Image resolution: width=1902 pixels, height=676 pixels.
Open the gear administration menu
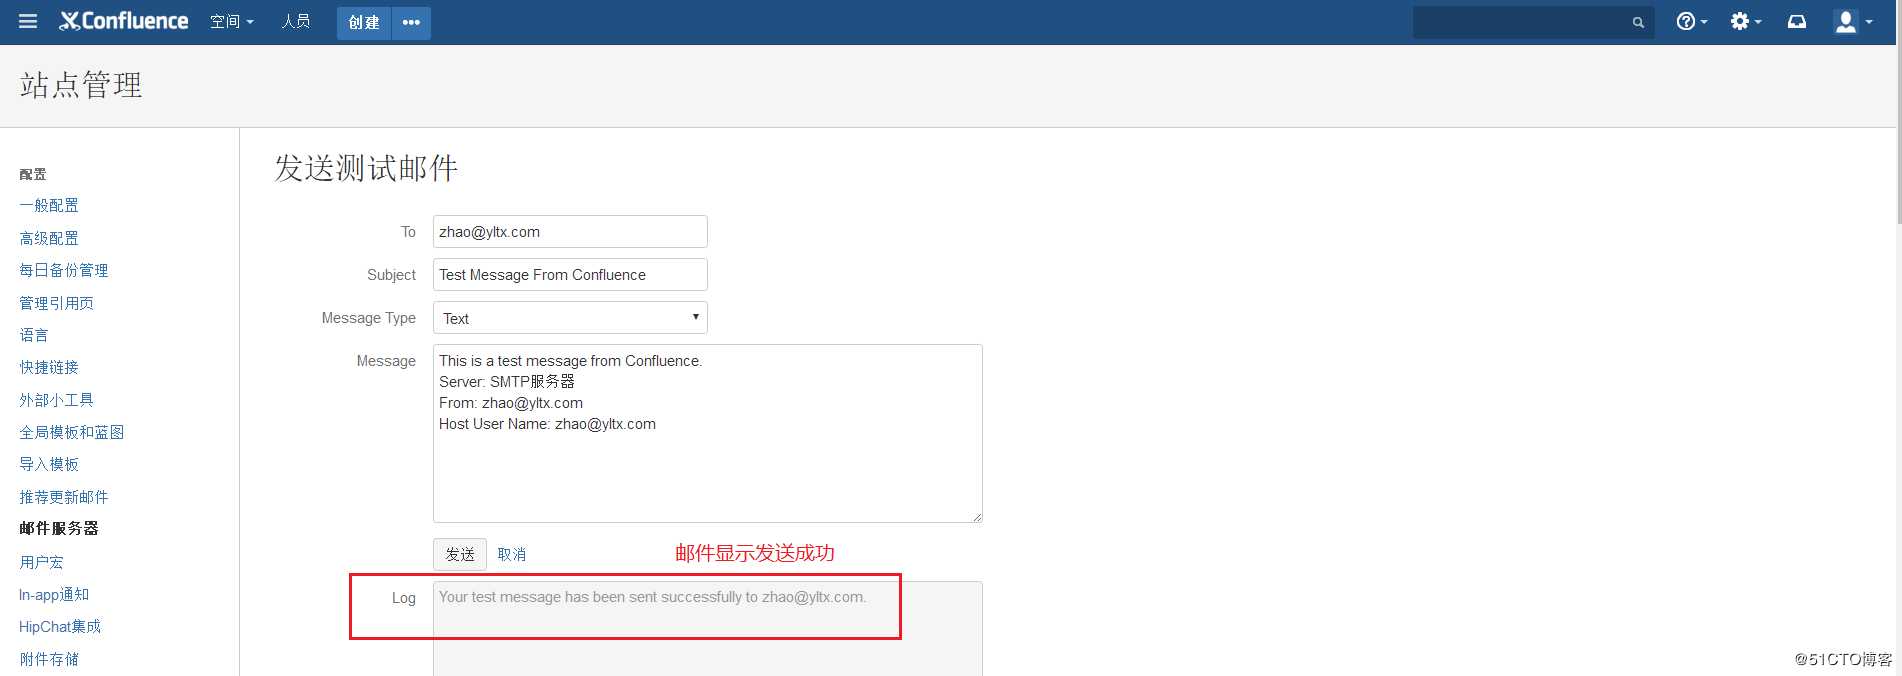[1745, 21]
